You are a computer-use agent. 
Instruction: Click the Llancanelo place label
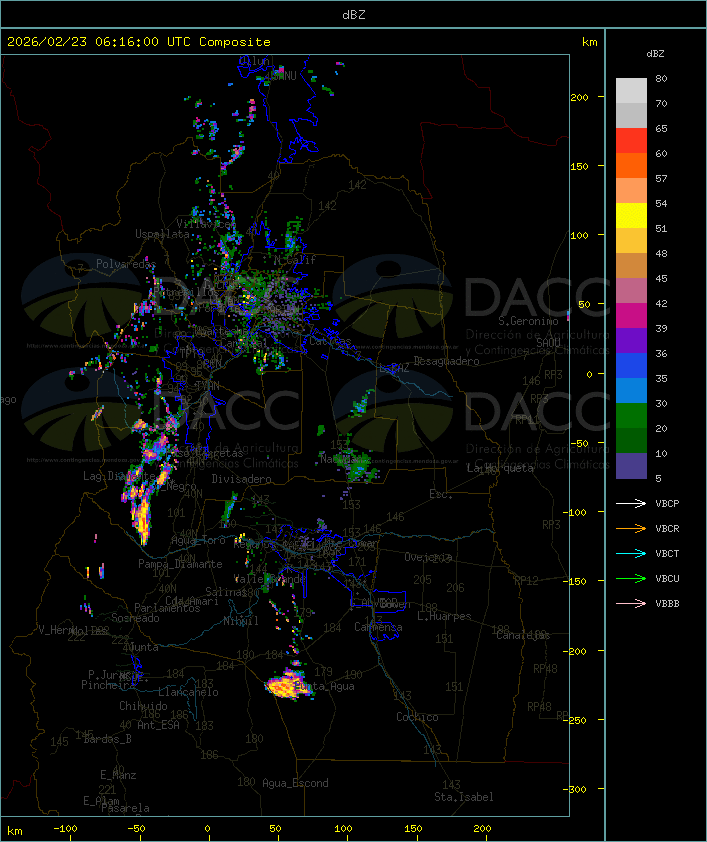[188, 692]
